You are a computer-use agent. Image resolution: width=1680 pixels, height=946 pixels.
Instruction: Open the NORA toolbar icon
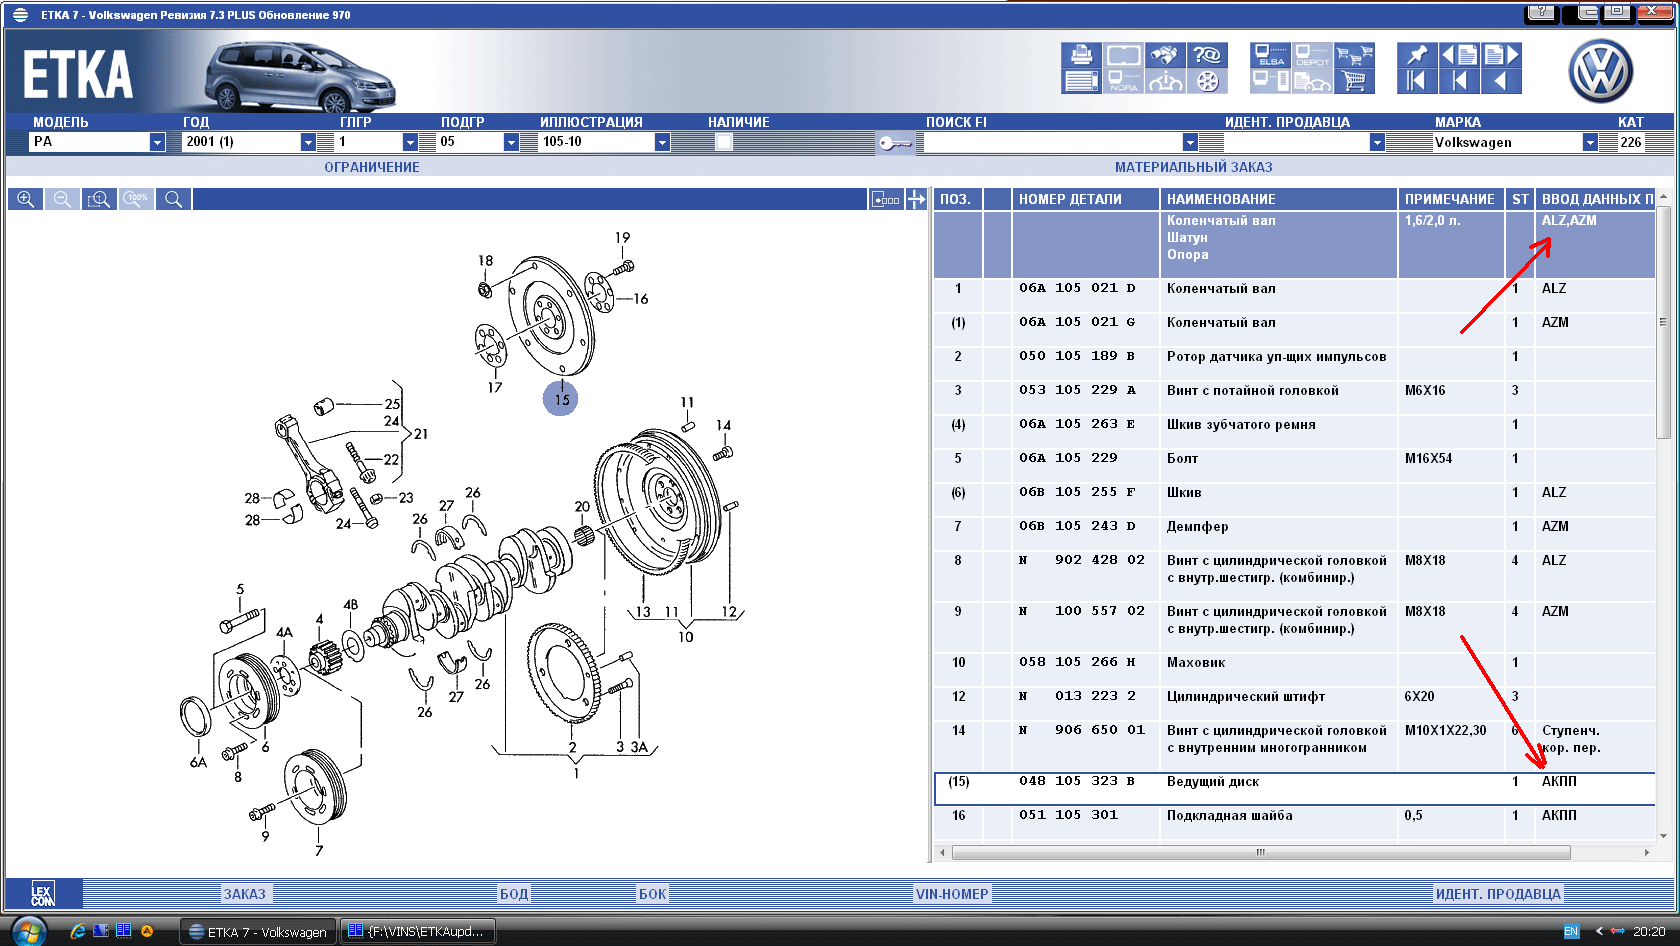(x=1123, y=81)
